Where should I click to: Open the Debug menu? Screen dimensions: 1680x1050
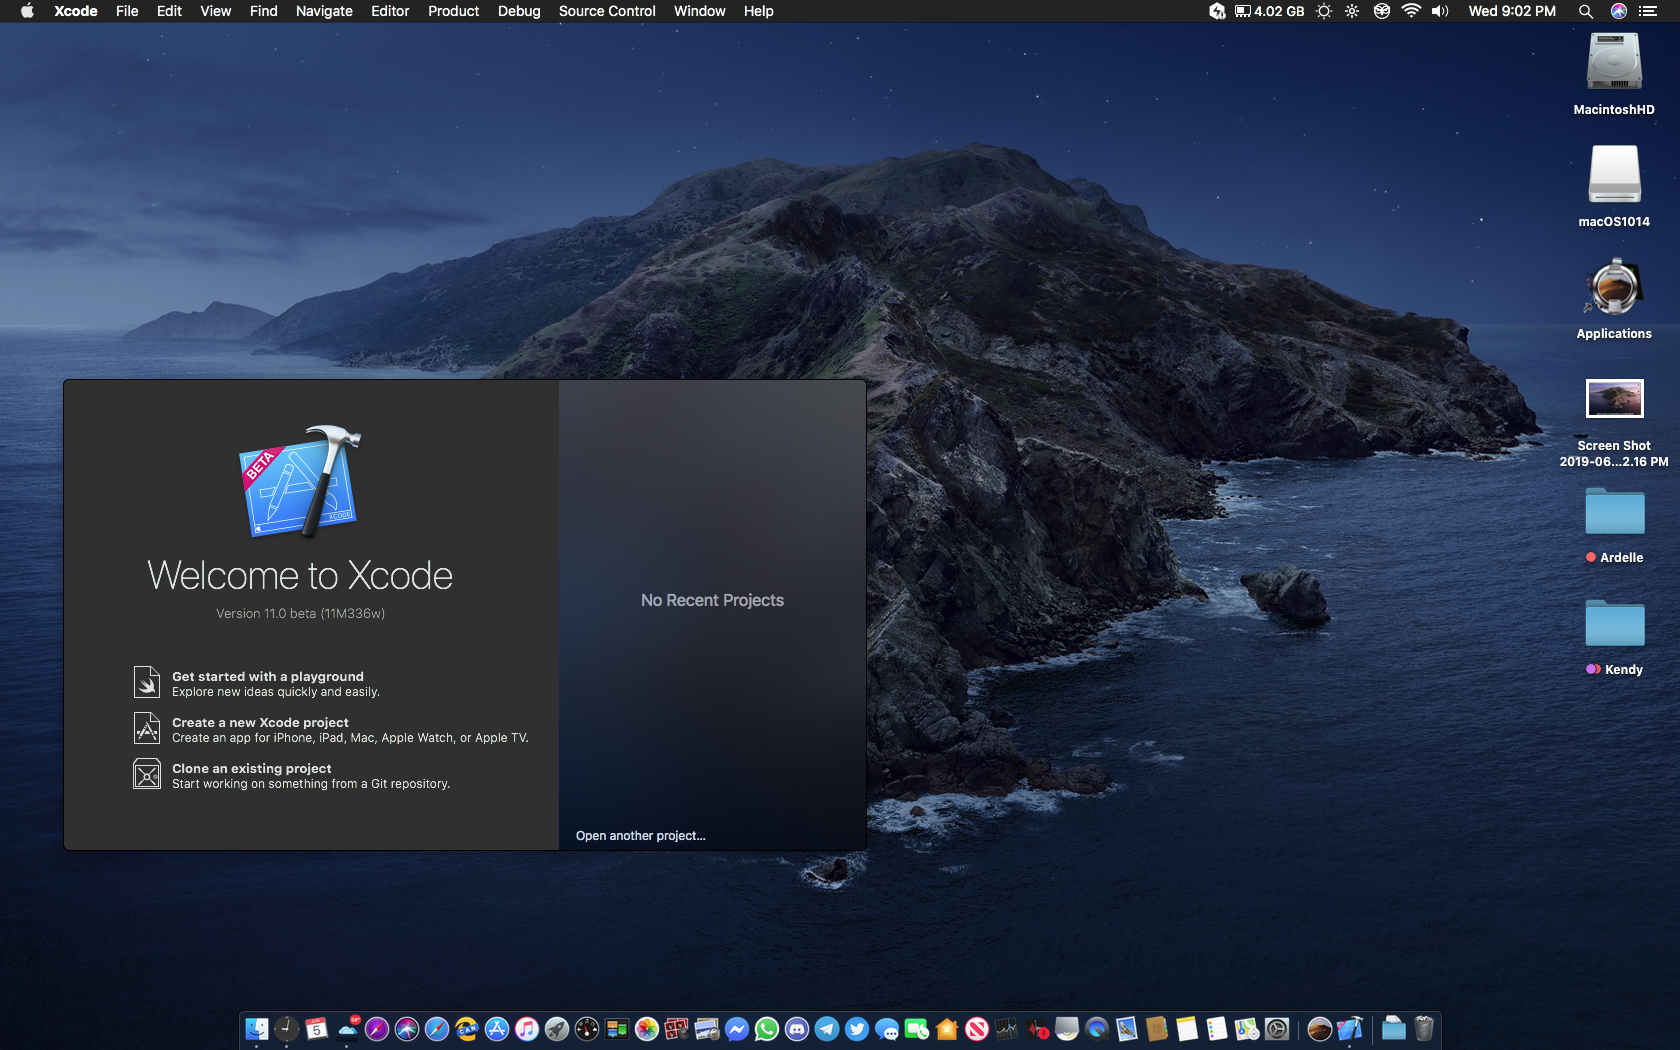tap(519, 11)
